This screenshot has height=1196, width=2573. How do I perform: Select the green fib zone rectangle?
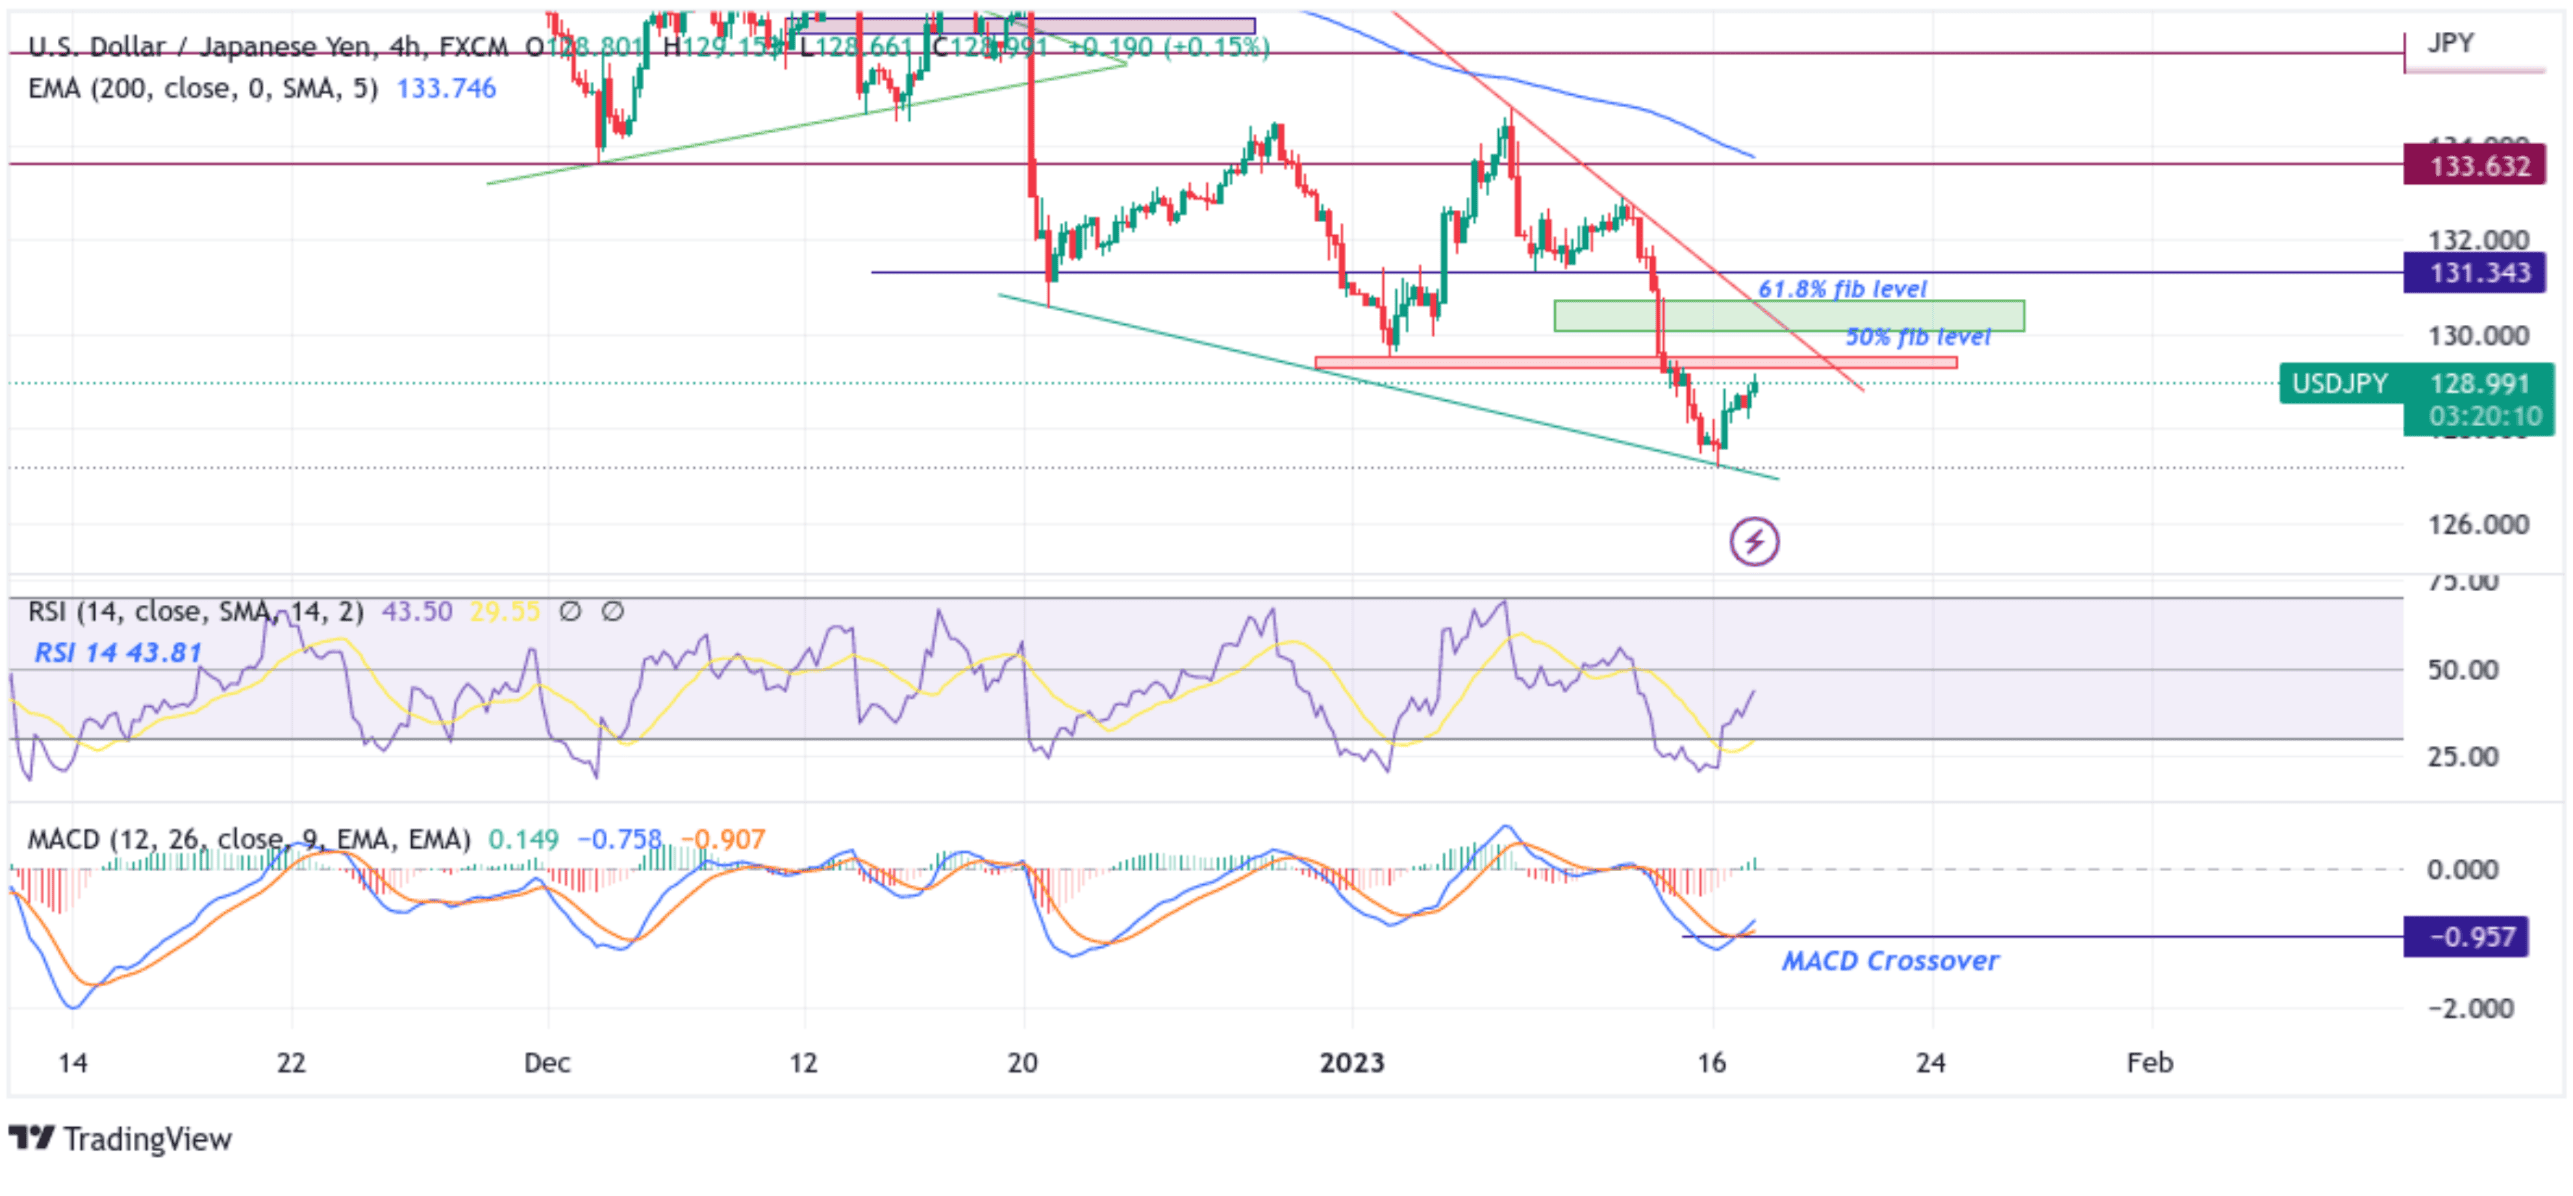pyautogui.click(x=1788, y=315)
